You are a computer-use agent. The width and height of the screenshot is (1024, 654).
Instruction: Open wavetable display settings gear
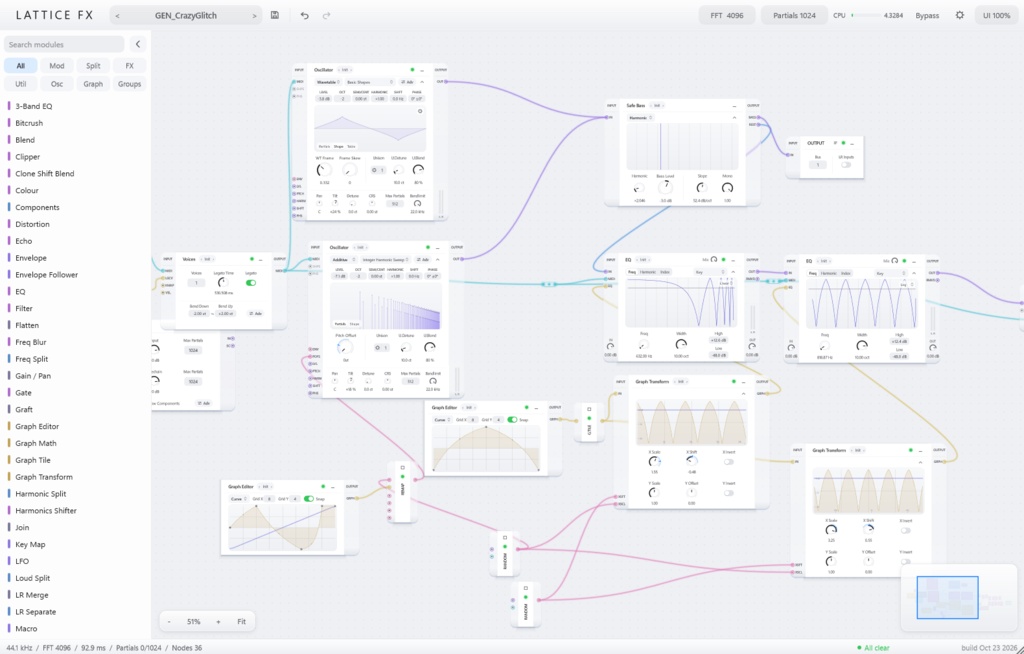(420, 111)
